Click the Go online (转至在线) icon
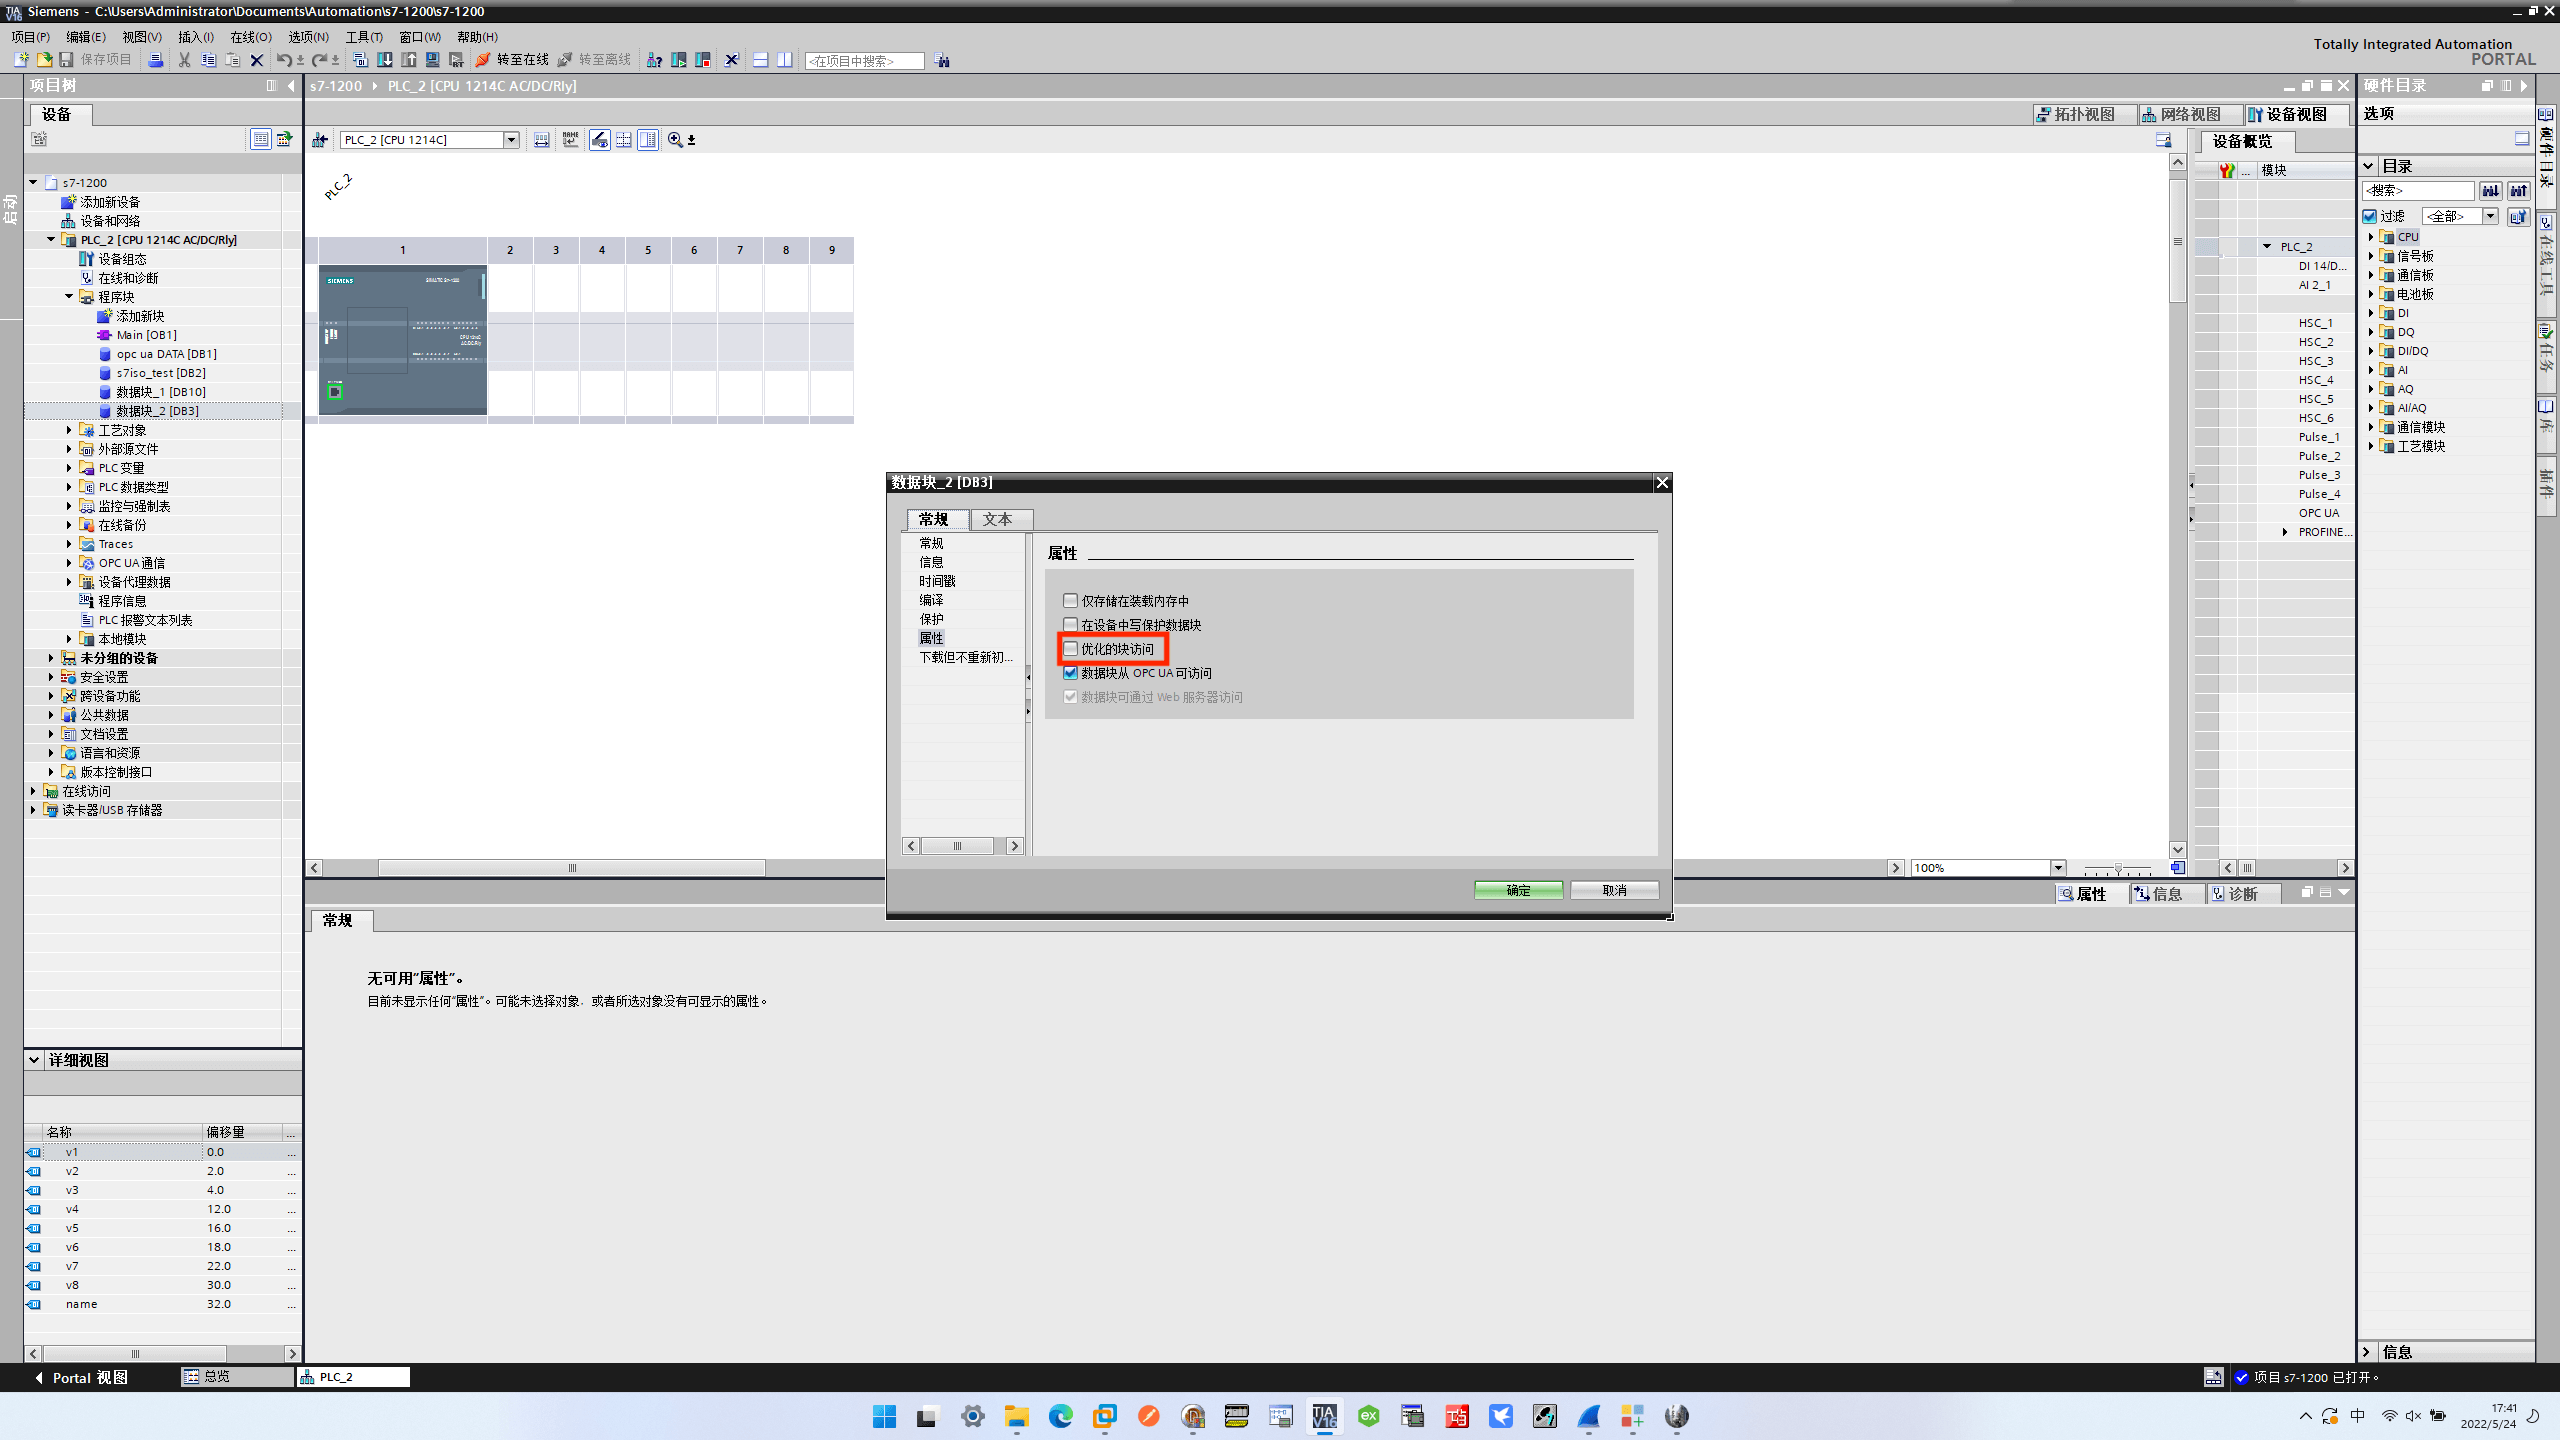Viewport: 2560px width, 1440px height. tap(483, 60)
